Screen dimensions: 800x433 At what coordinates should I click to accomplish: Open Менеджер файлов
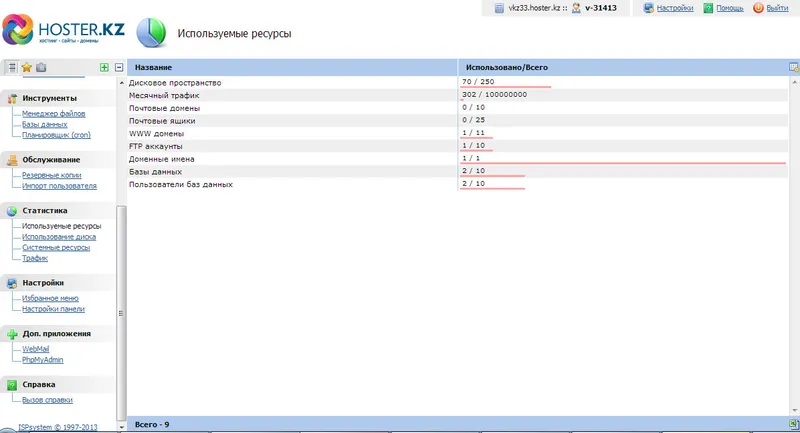tap(54, 114)
